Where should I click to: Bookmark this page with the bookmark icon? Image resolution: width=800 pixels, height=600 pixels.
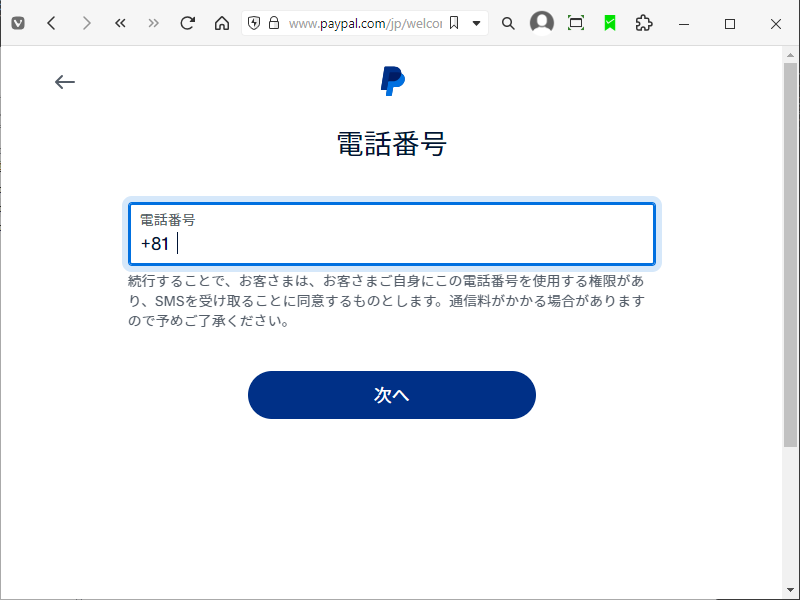(x=454, y=23)
